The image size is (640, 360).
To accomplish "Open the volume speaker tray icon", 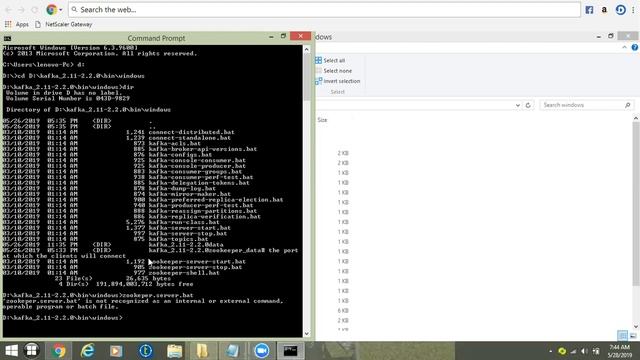I will pyautogui.click(x=584, y=351).
